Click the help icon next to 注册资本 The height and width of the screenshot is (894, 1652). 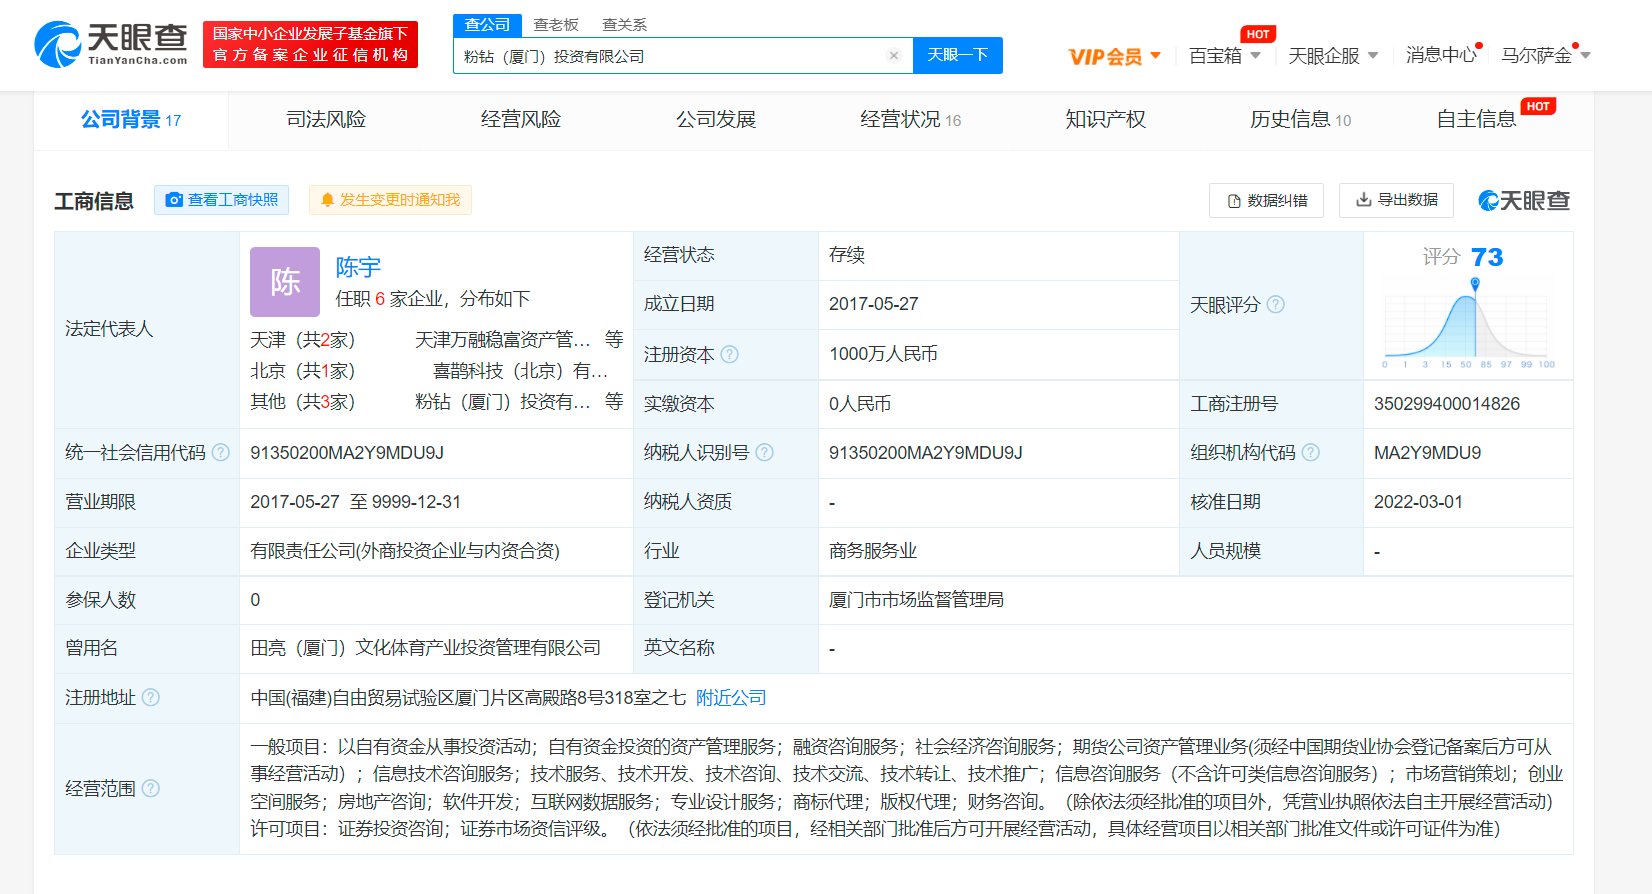pos(730,354)
